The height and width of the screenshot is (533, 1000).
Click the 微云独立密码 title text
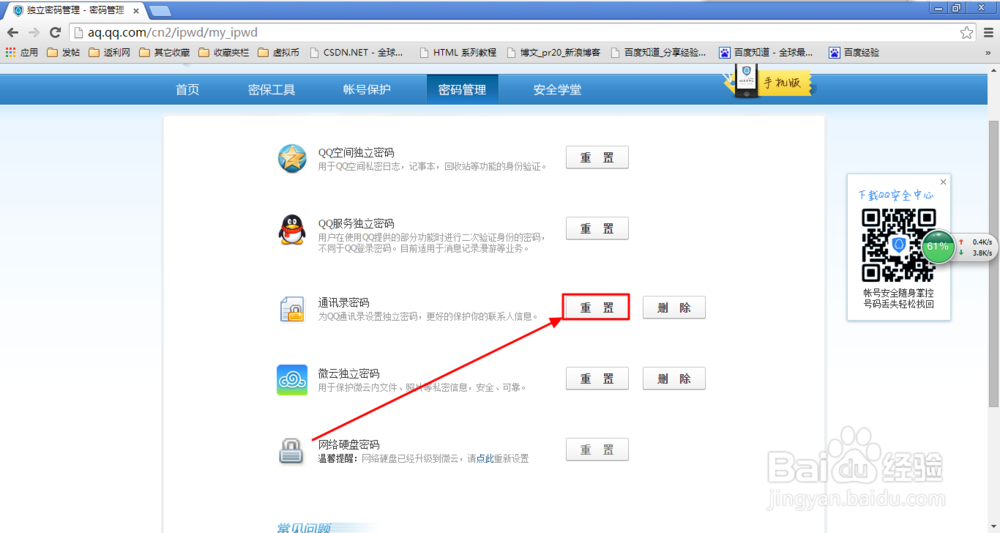[x=349, y=374]
